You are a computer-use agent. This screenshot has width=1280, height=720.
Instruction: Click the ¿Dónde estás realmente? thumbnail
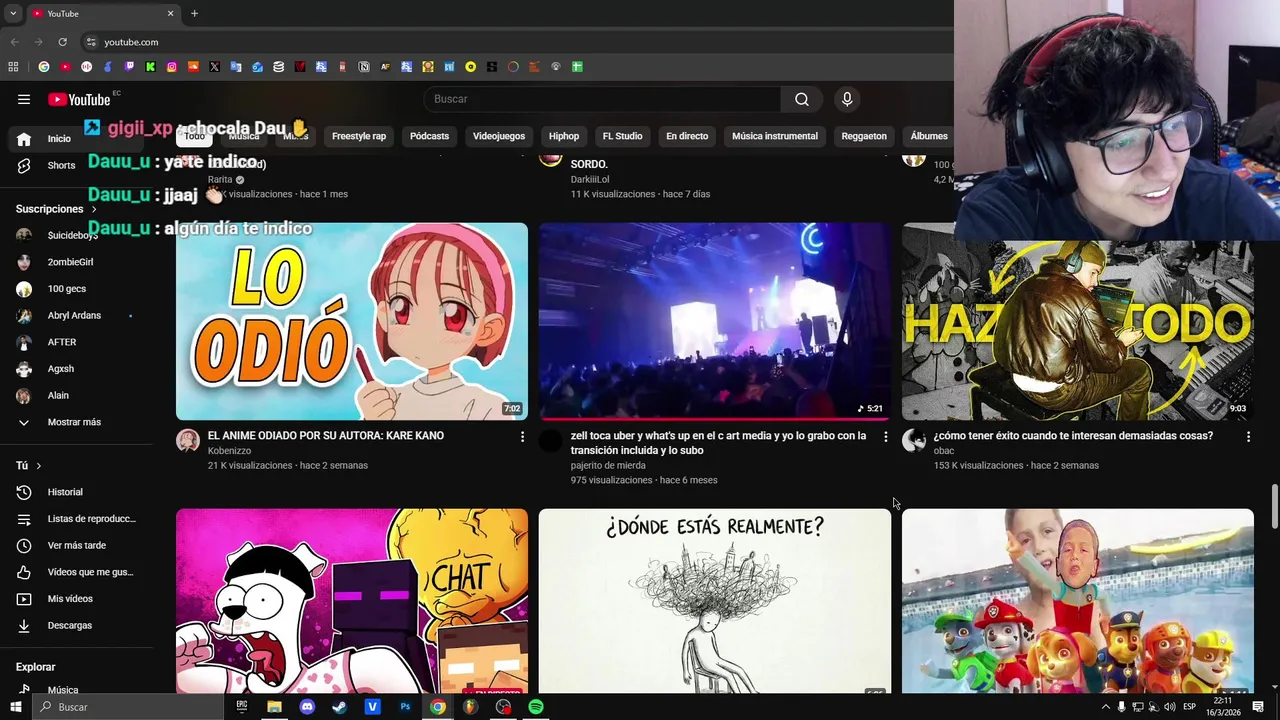click(x=715, y=601)
